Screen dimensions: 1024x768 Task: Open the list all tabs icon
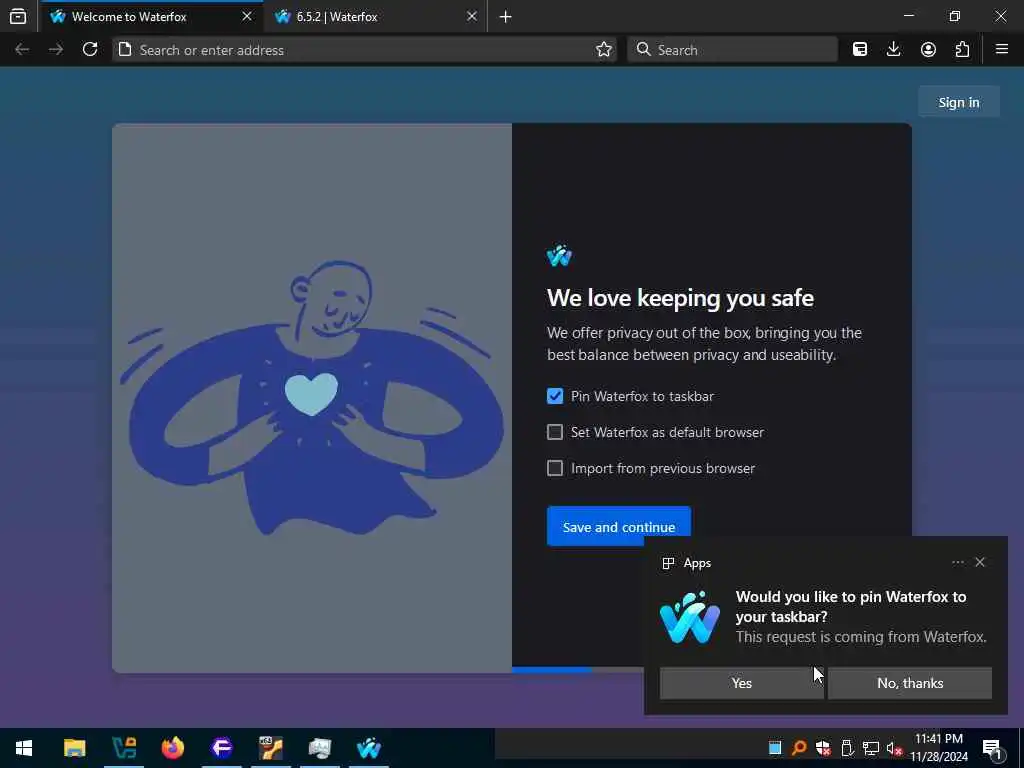pos(18,17)
